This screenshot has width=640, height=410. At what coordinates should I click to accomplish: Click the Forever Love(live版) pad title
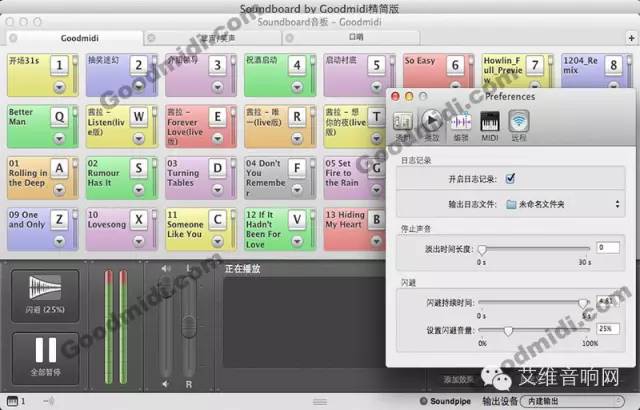[x=184, y=127]
